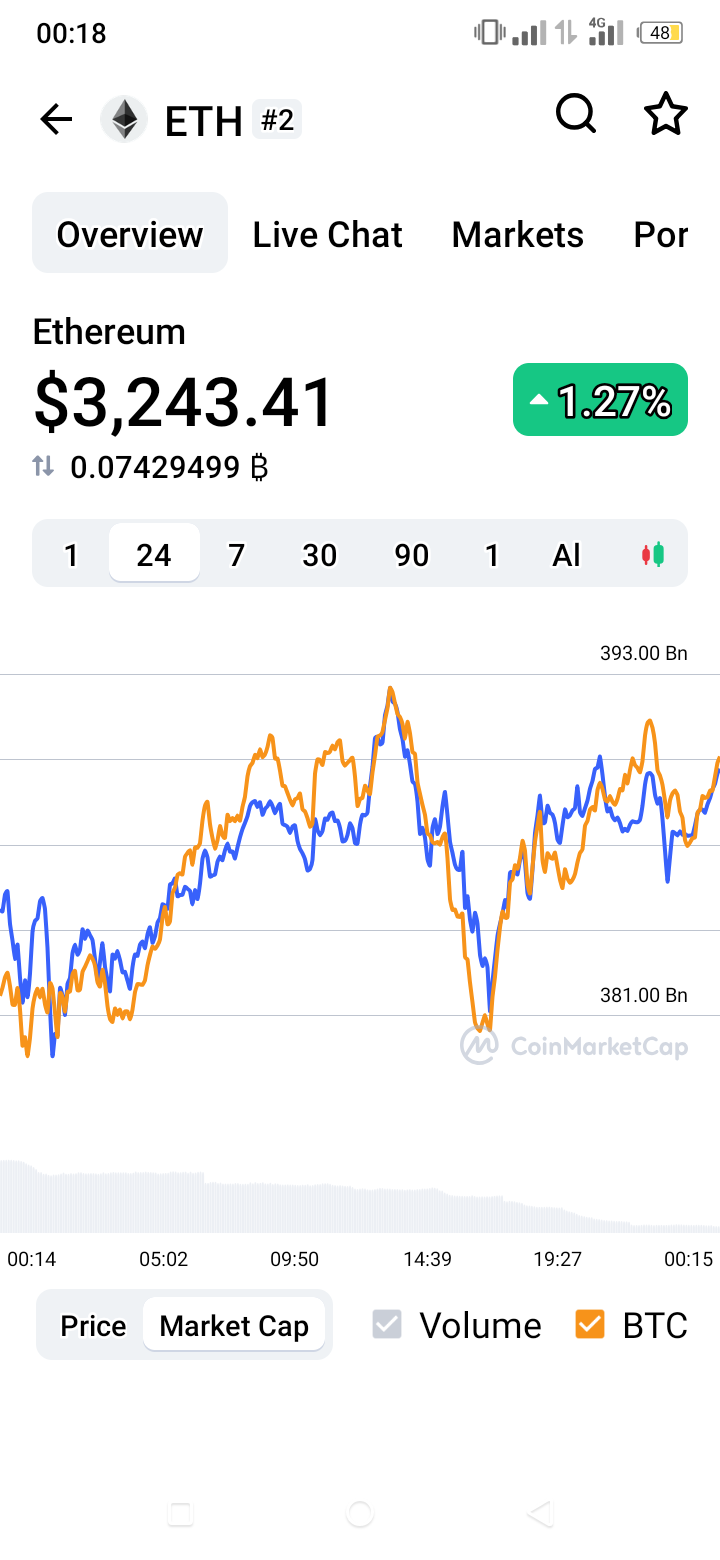Add ETH to watchlist with star icon
The height and width of the screenshot is (1560, 720).
click(666, 114)
